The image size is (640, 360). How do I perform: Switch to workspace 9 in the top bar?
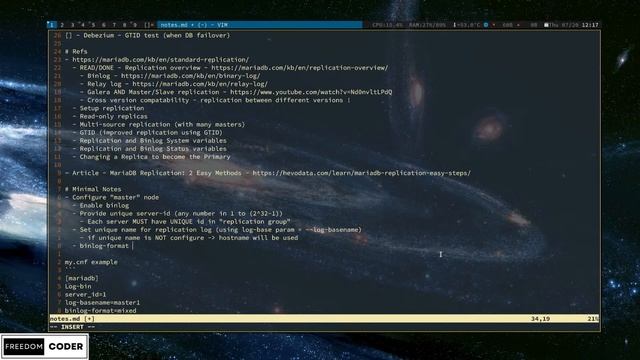click(135, 25)
